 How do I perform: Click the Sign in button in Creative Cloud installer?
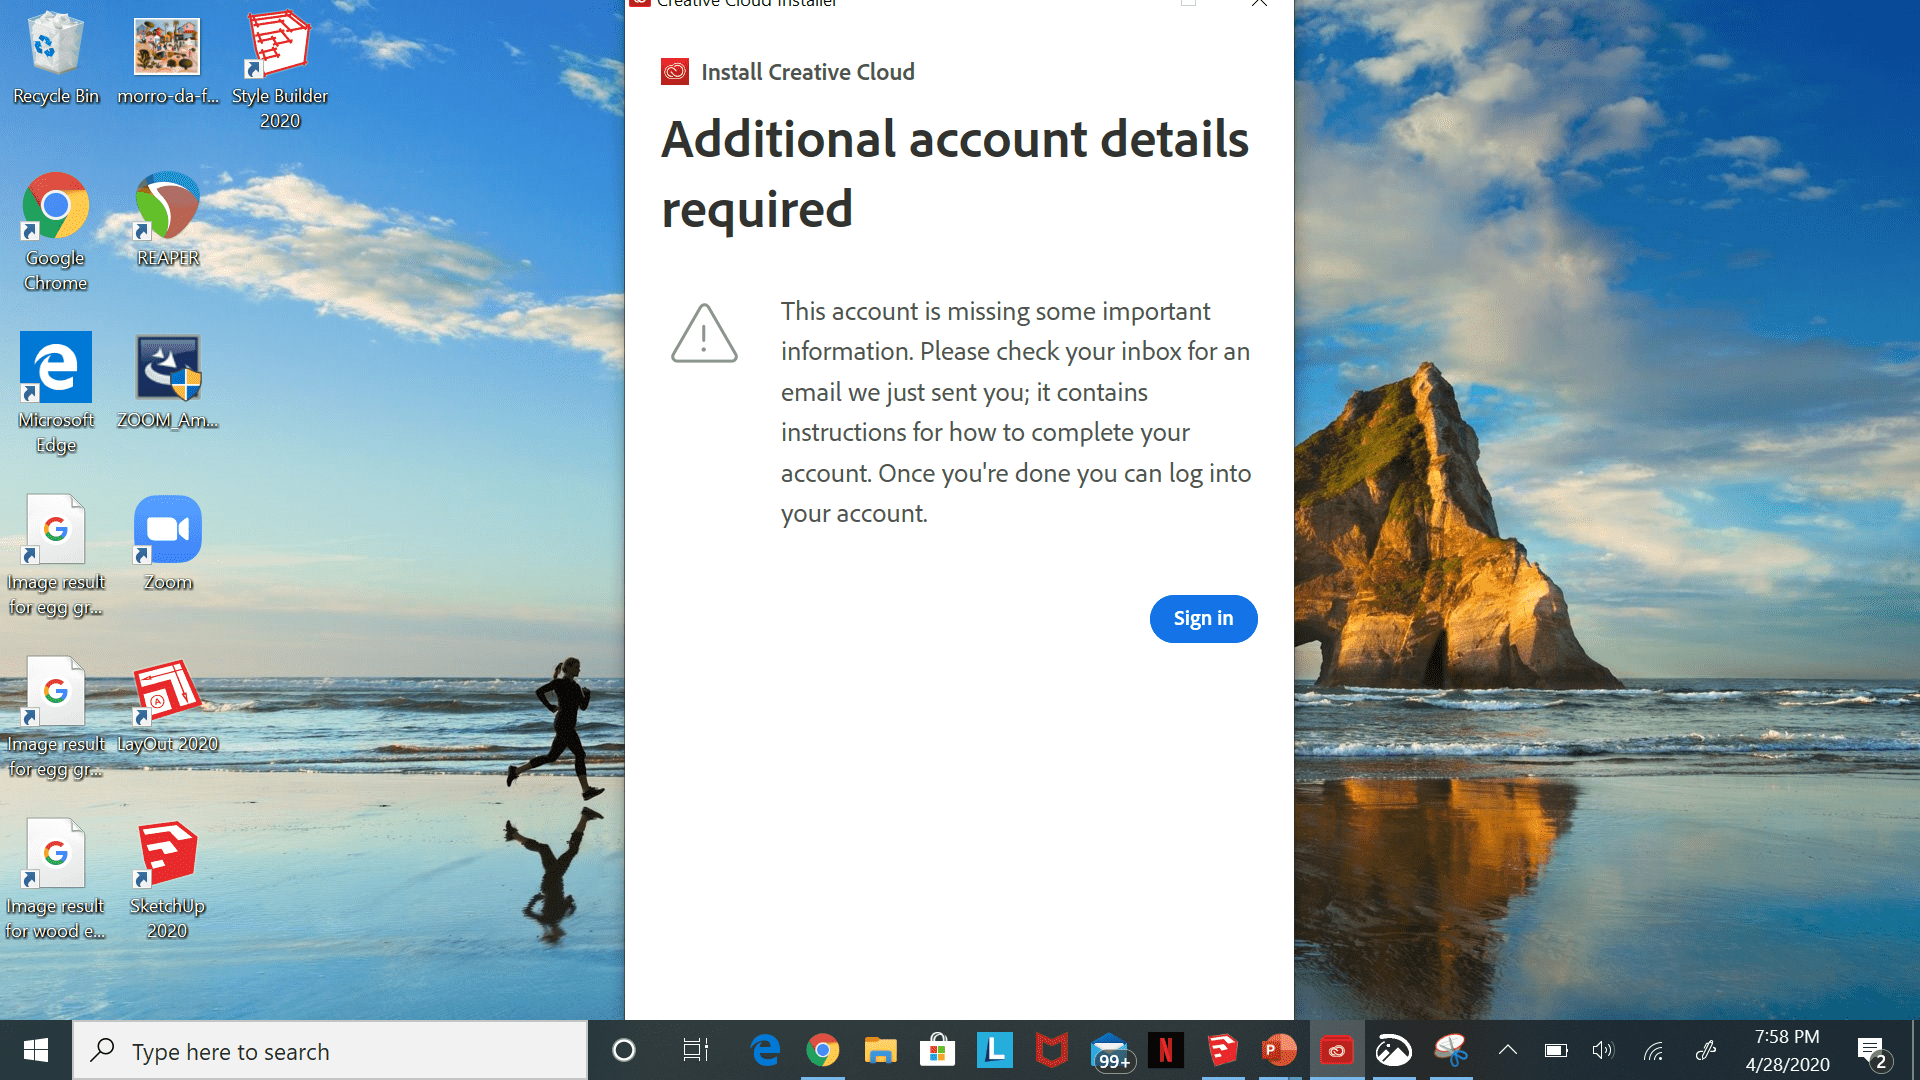point(1203,619)
